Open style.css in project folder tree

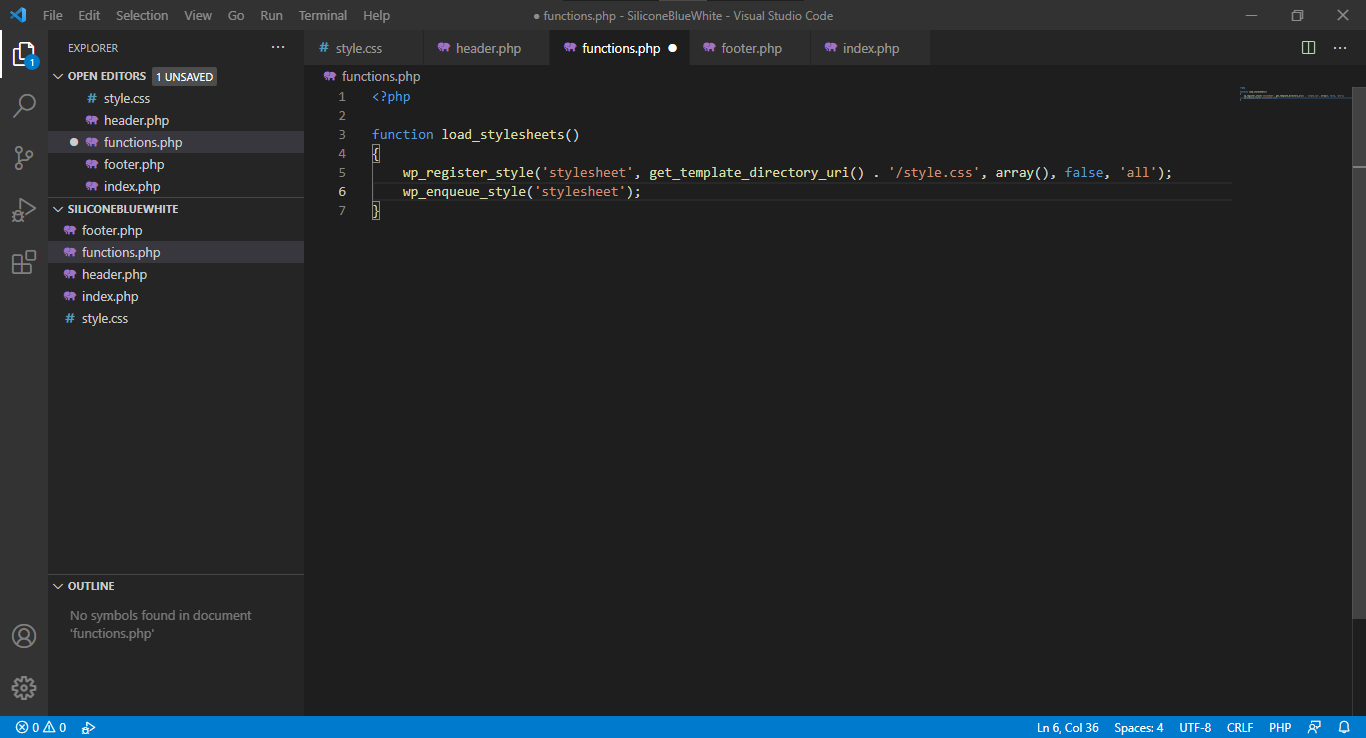pyautogui.click(x=176, y=318)
